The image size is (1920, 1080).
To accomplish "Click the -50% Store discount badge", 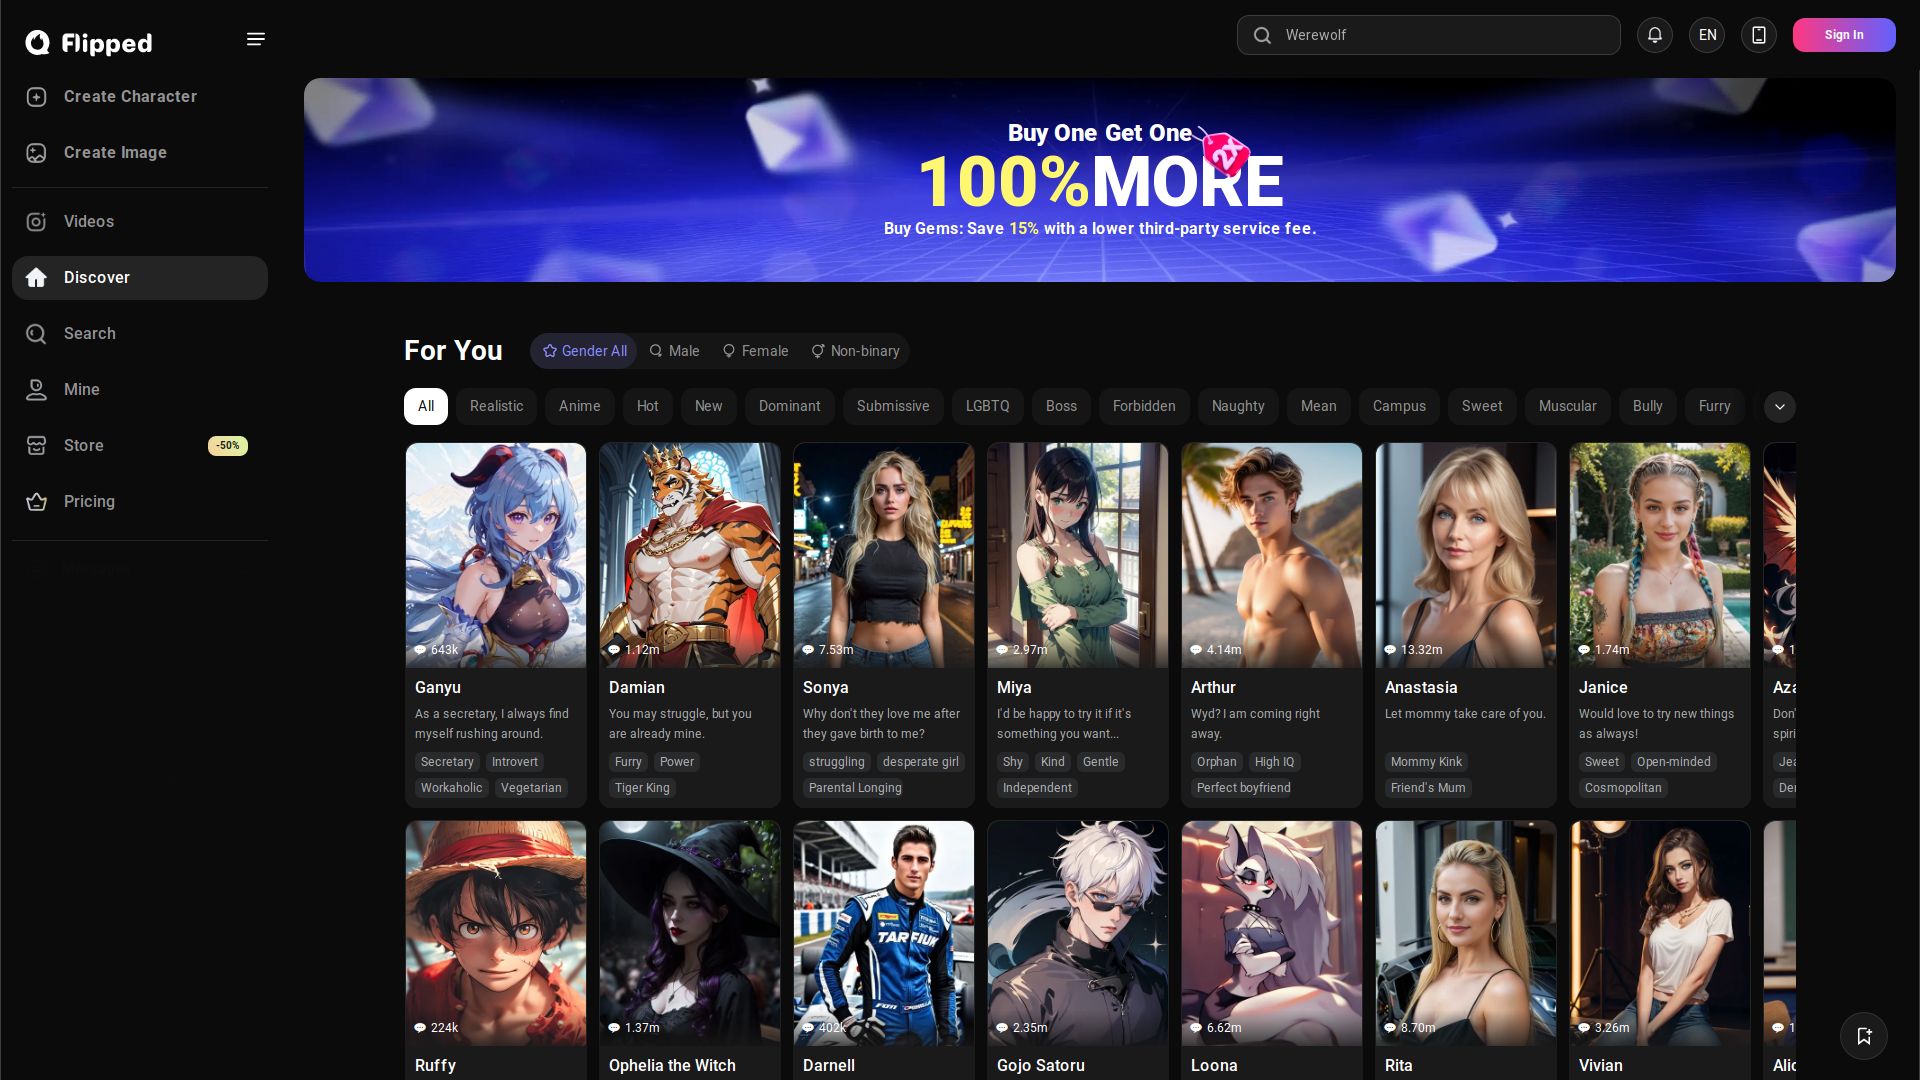I will point(228,446).
